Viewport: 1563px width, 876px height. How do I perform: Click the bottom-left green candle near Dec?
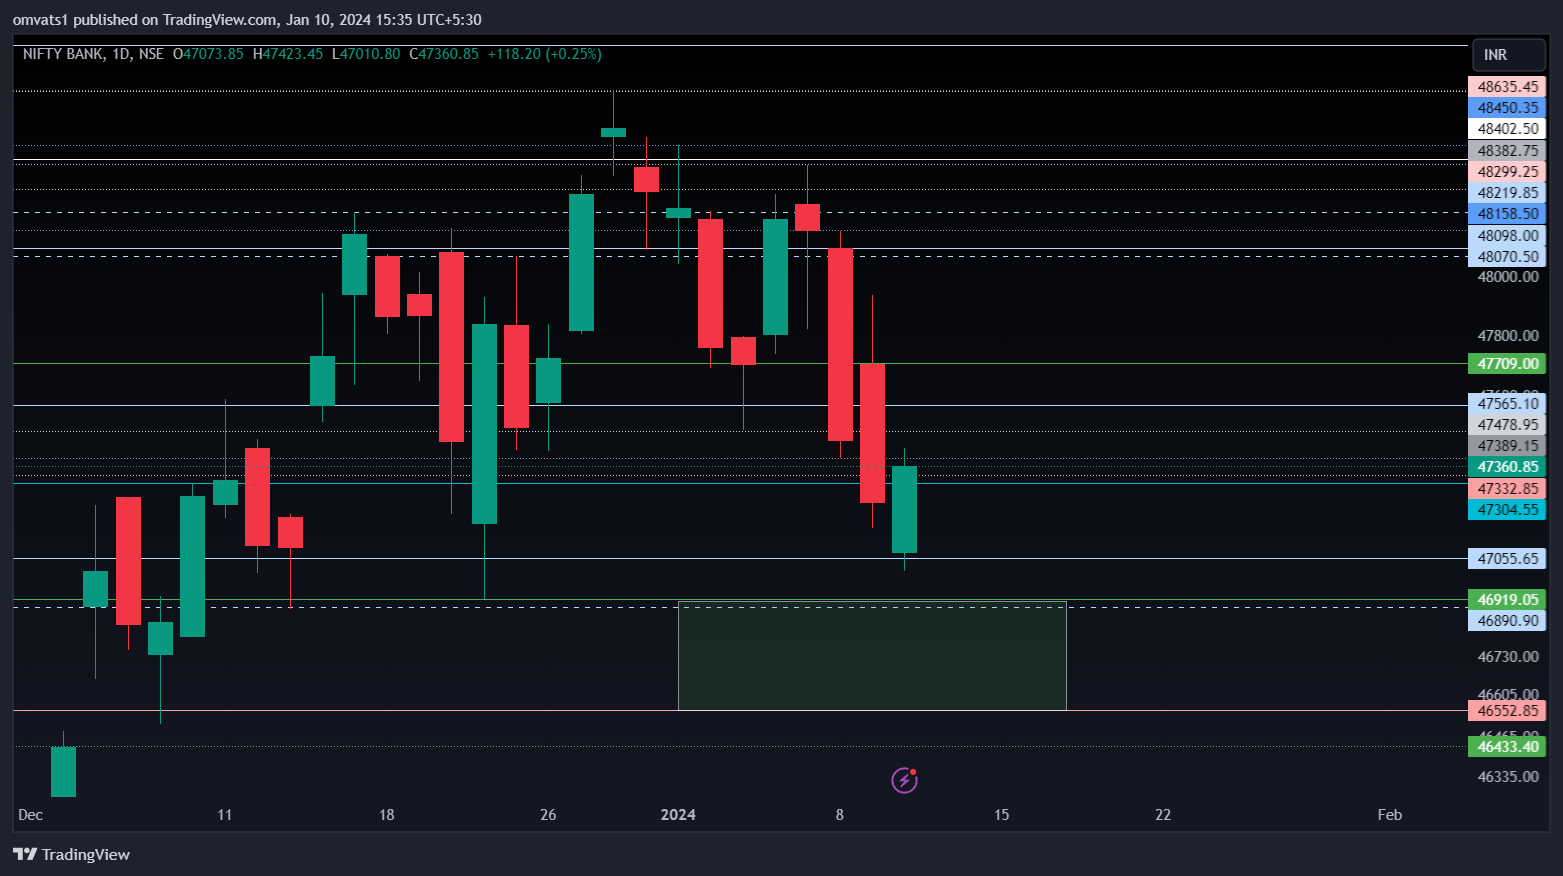[63, 771]
